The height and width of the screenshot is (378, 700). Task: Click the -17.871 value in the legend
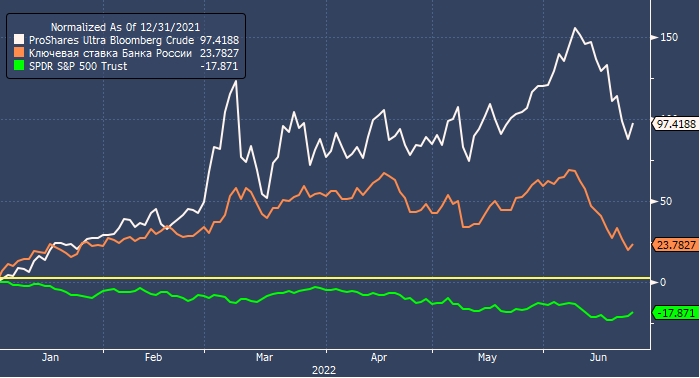point(219,66)
